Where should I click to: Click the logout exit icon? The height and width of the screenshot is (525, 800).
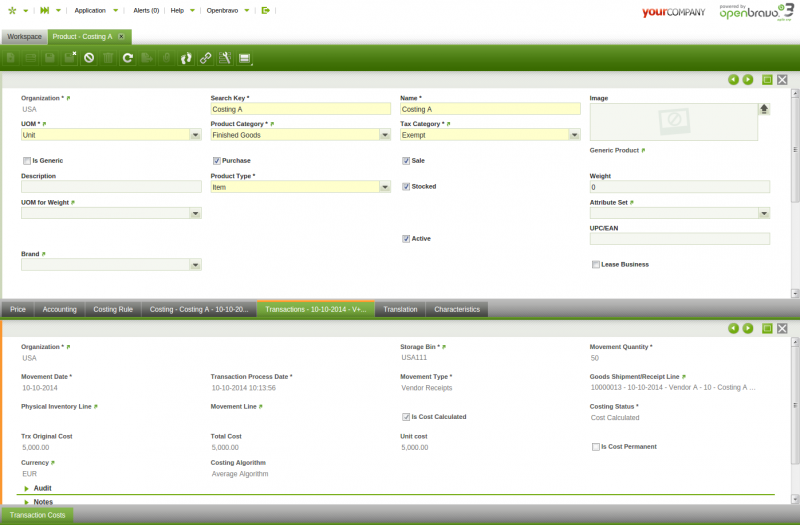(265, 10)
